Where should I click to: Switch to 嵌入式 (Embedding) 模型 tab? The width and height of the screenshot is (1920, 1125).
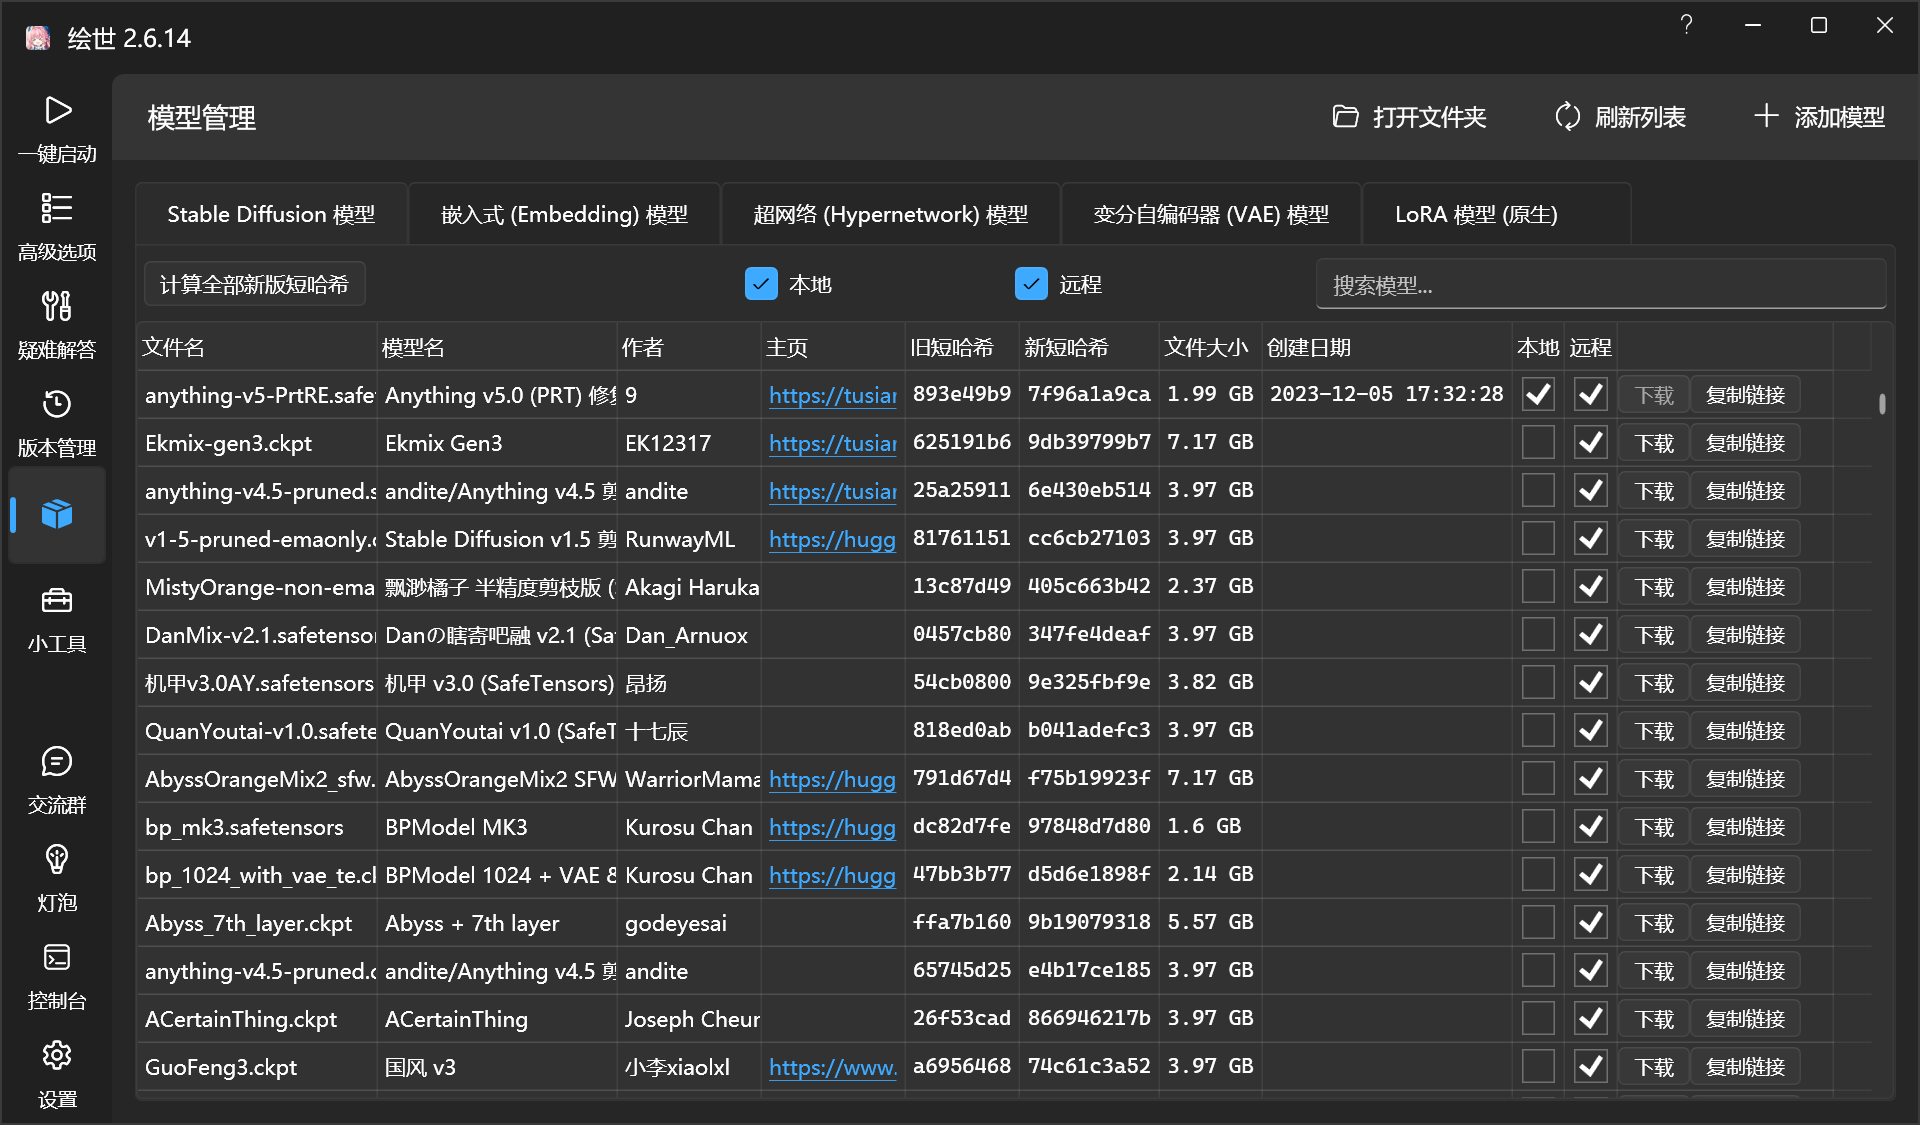(564, 214)
